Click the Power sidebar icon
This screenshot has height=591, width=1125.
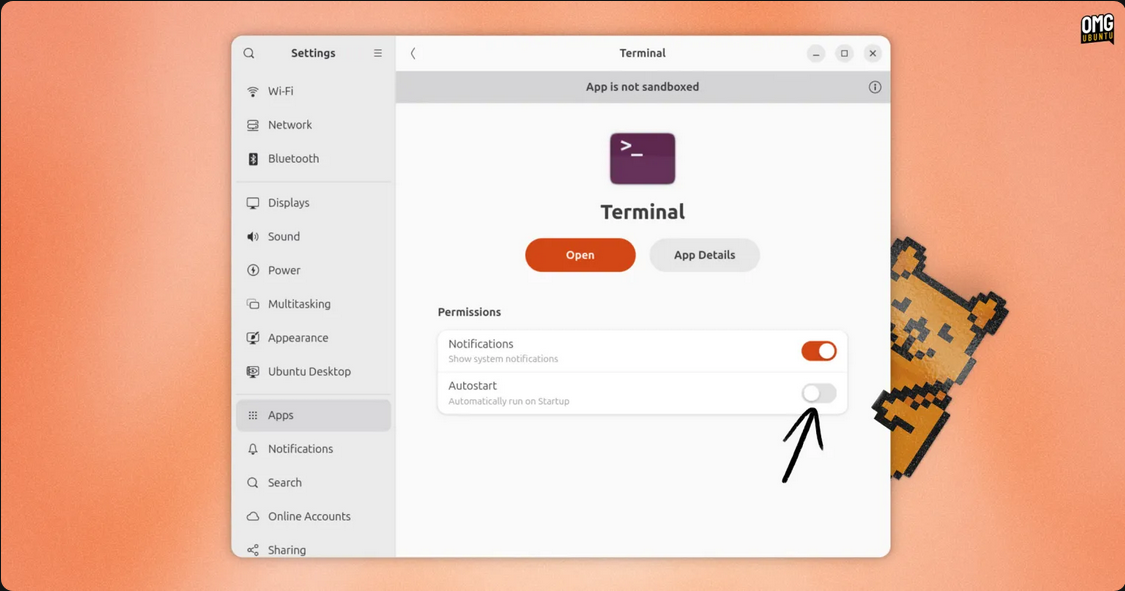click(253, 270)
